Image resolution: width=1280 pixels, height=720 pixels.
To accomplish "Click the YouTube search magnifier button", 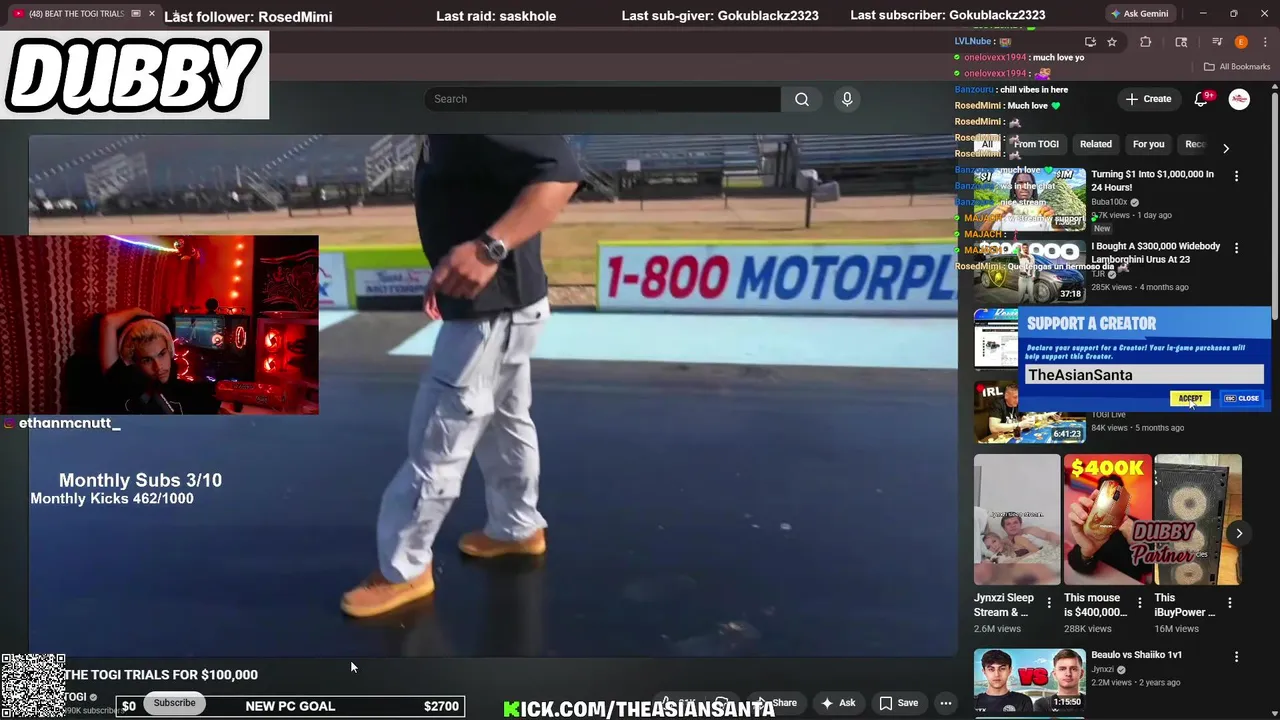I will coord(801,99).
